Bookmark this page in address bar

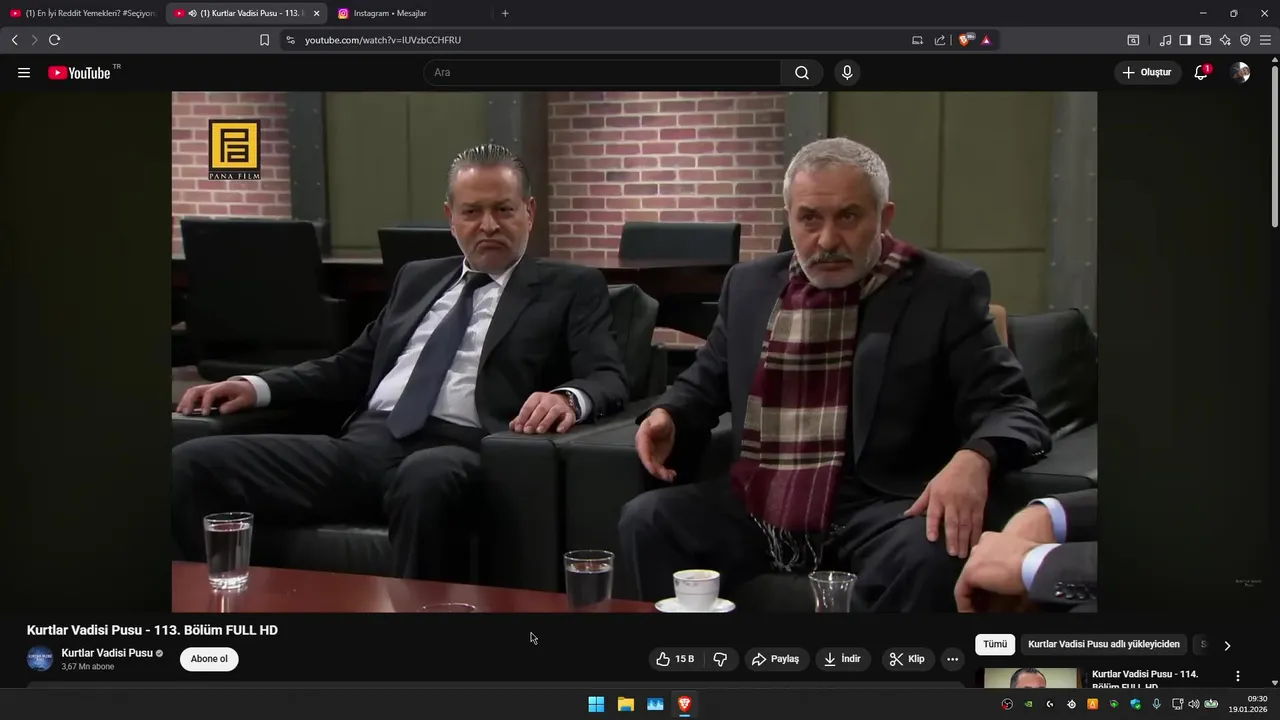click(264, 40)
